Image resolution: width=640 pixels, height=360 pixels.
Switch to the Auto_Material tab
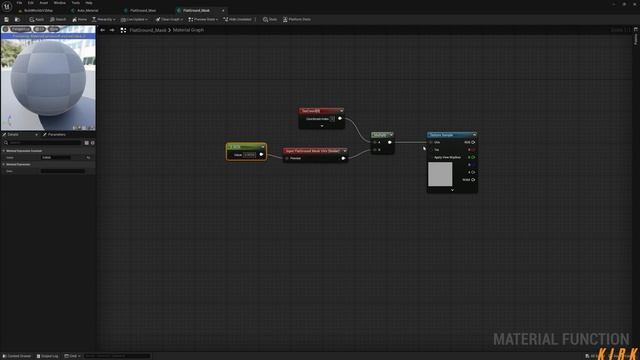tap(85, 11)
